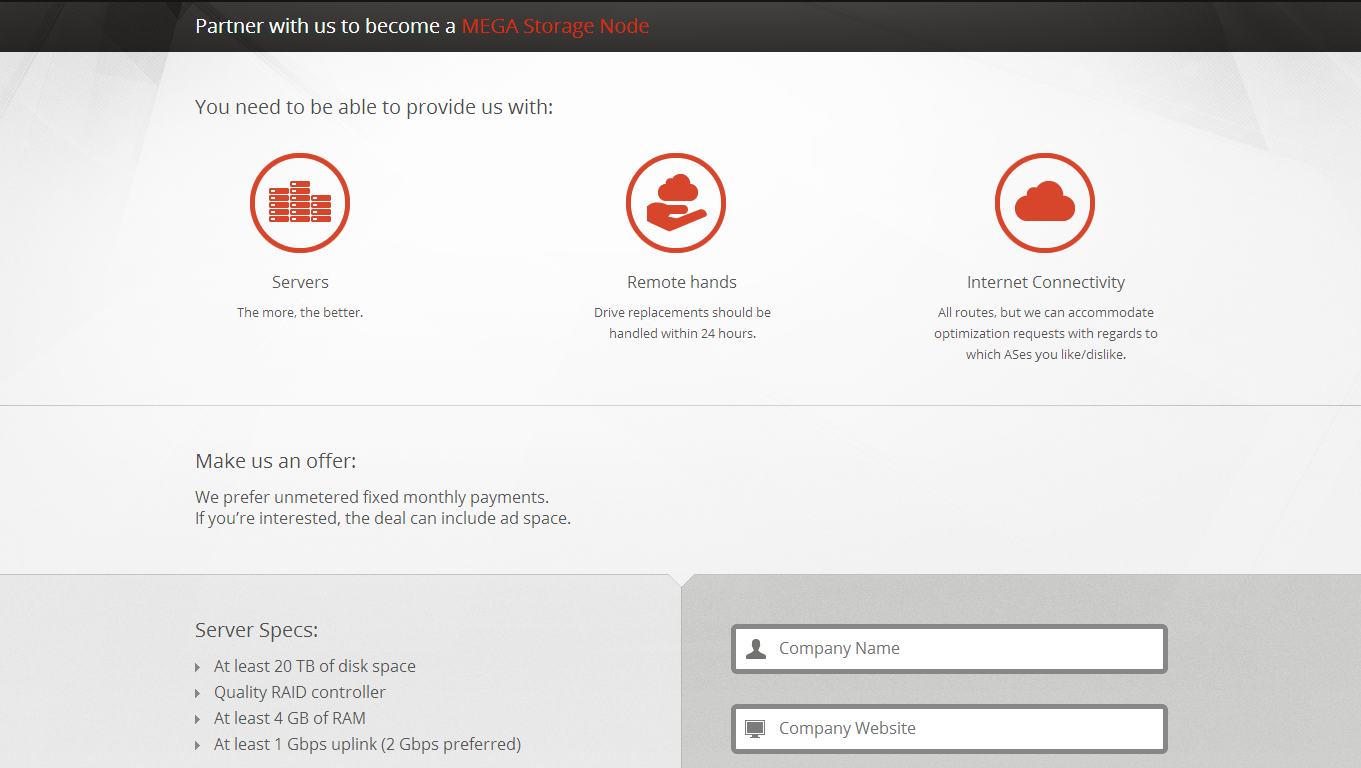Click the Remote hands cloud icon
This screenshot has width=1361, height=768.
676,203
